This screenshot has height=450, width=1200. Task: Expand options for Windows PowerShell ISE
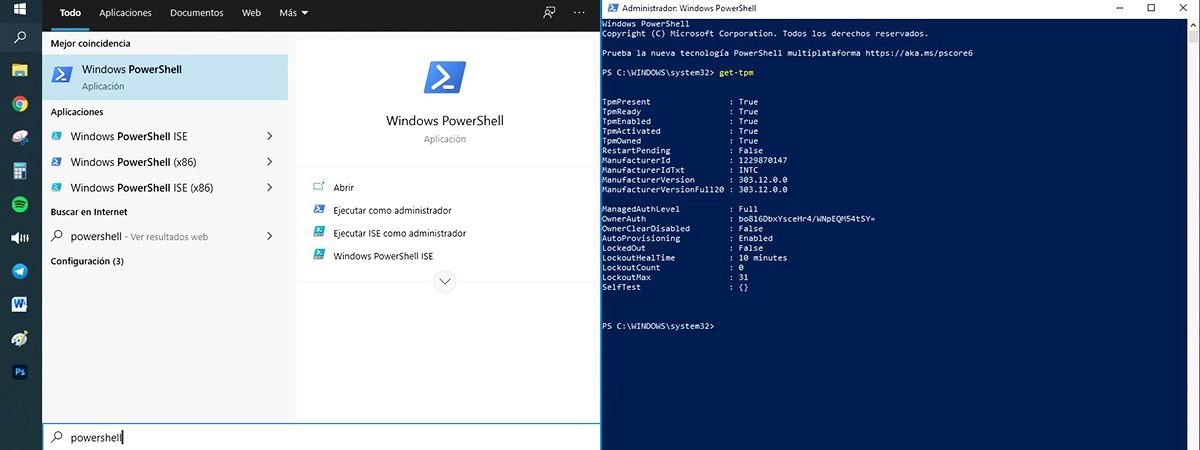pyautogui.click(x=270, y=136)
